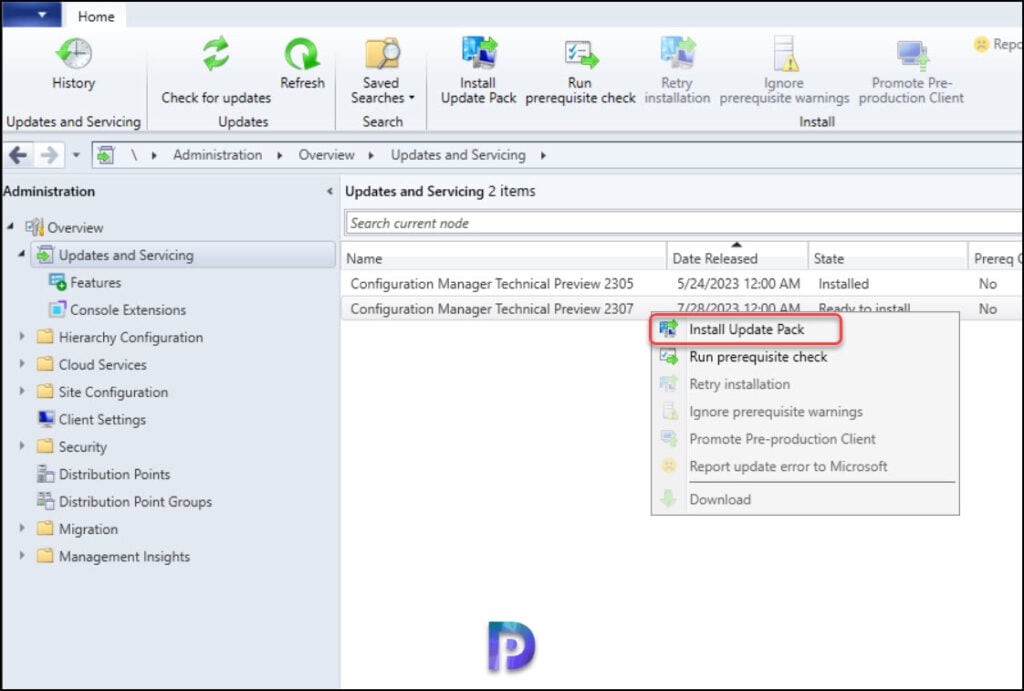Sort by the Date Released column header
This screenshot has width=1024, height=691.
tap(737, 259)
